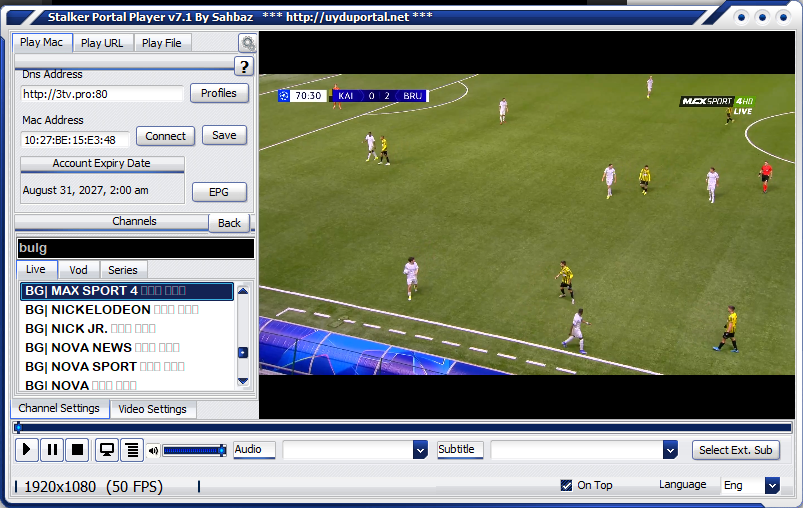803x508 pixels.
Task: Expand the Language dropdown showing Eng
Action: click(x=772, y=485)
